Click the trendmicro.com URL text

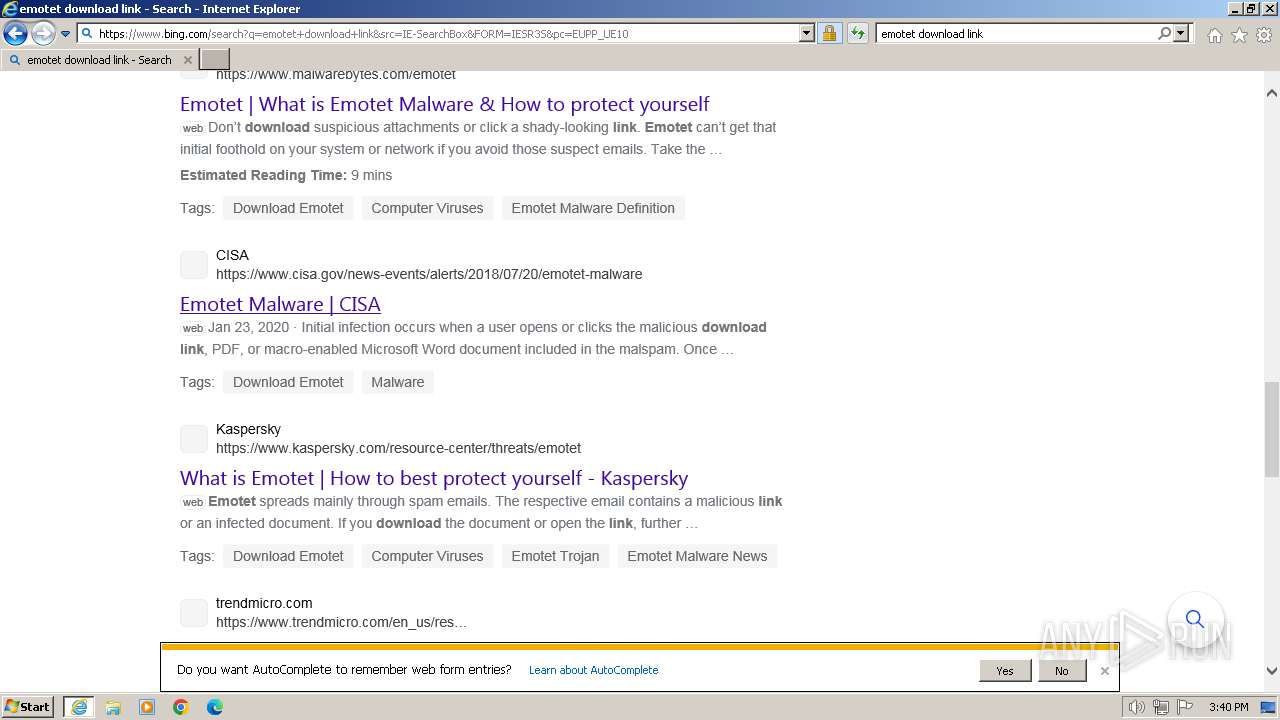341,622
